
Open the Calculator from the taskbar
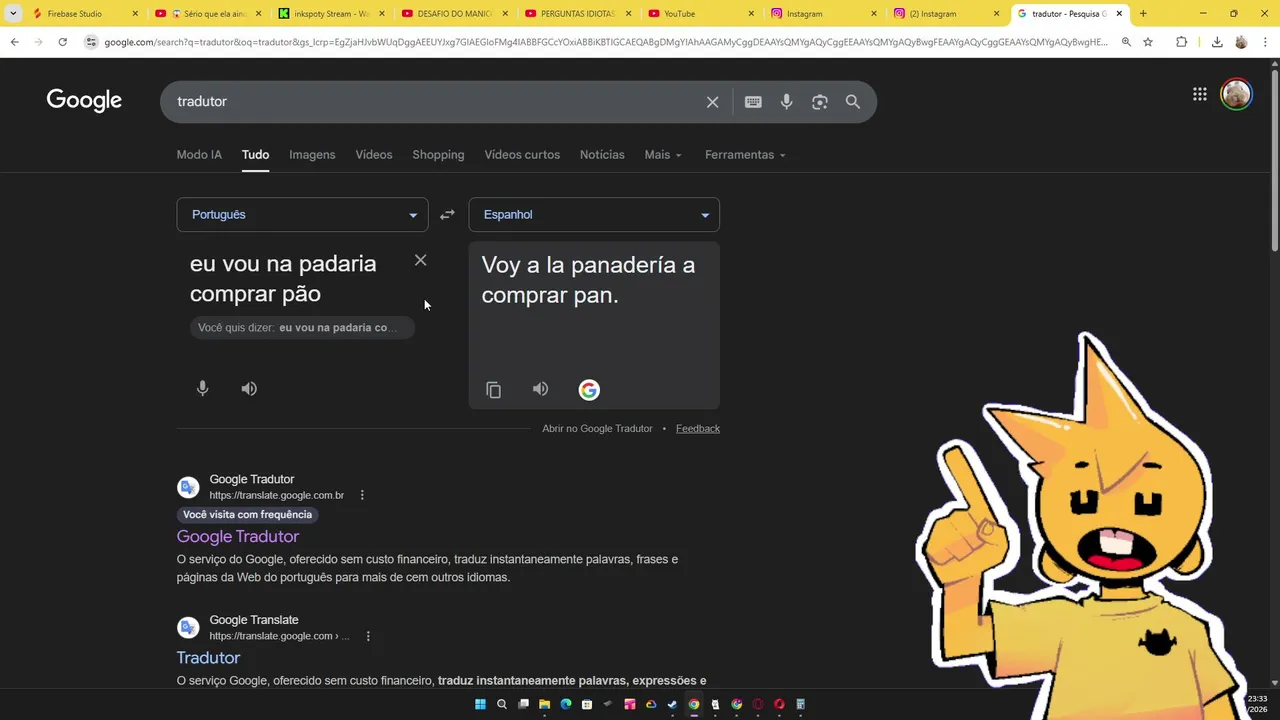[x=801, y=704]
